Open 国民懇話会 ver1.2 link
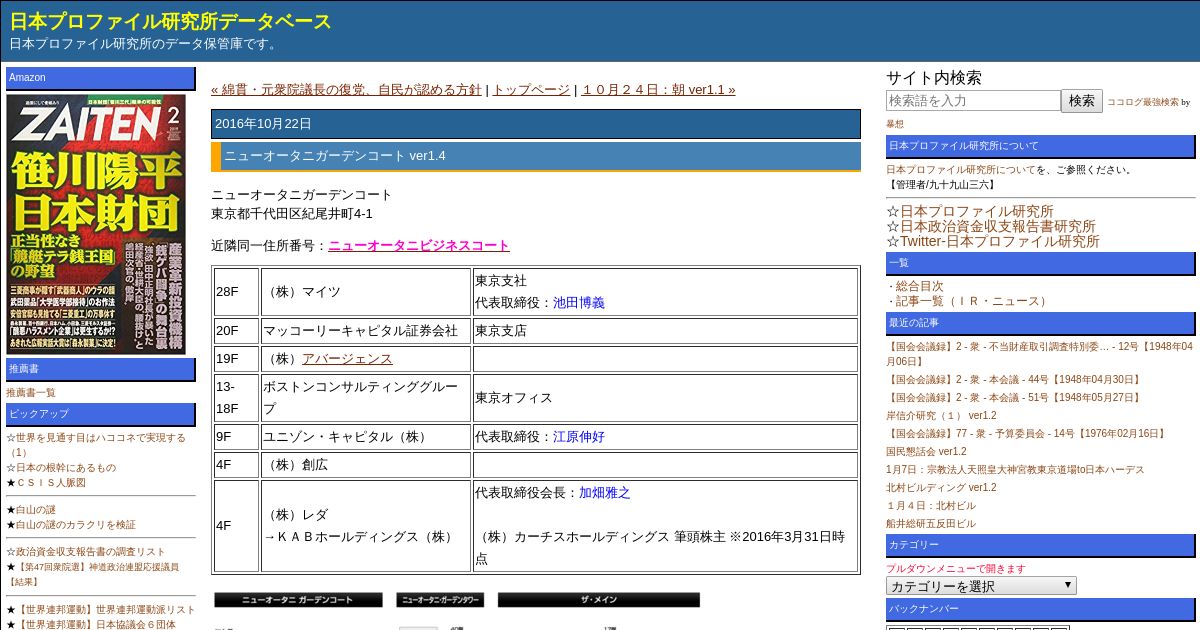Viewport: 1200px width, 630px height. pyautogui.click(x=926, y=452)
